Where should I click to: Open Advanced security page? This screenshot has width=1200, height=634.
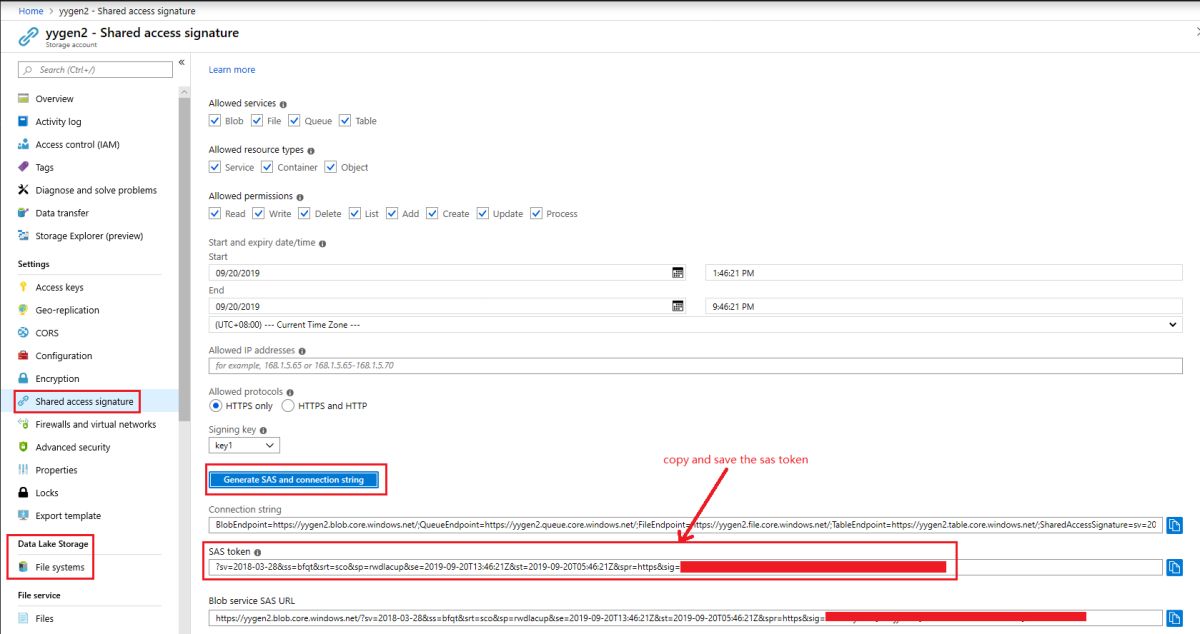coord(73,447)
